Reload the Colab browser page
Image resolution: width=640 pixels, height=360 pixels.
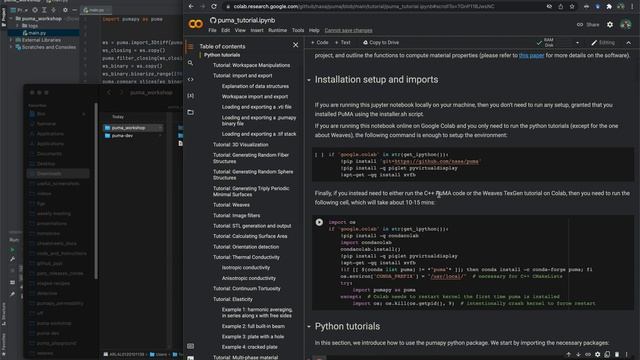point(213,6)
